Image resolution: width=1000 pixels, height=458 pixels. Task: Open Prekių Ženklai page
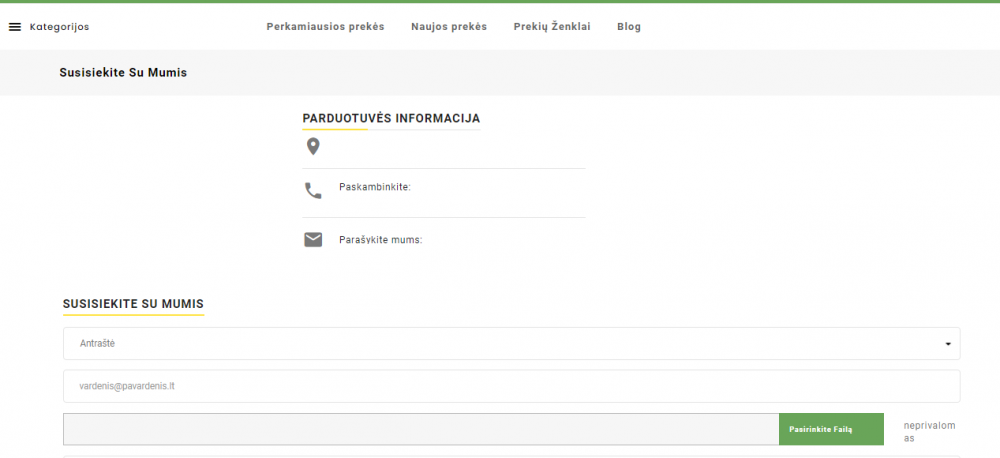552,27
